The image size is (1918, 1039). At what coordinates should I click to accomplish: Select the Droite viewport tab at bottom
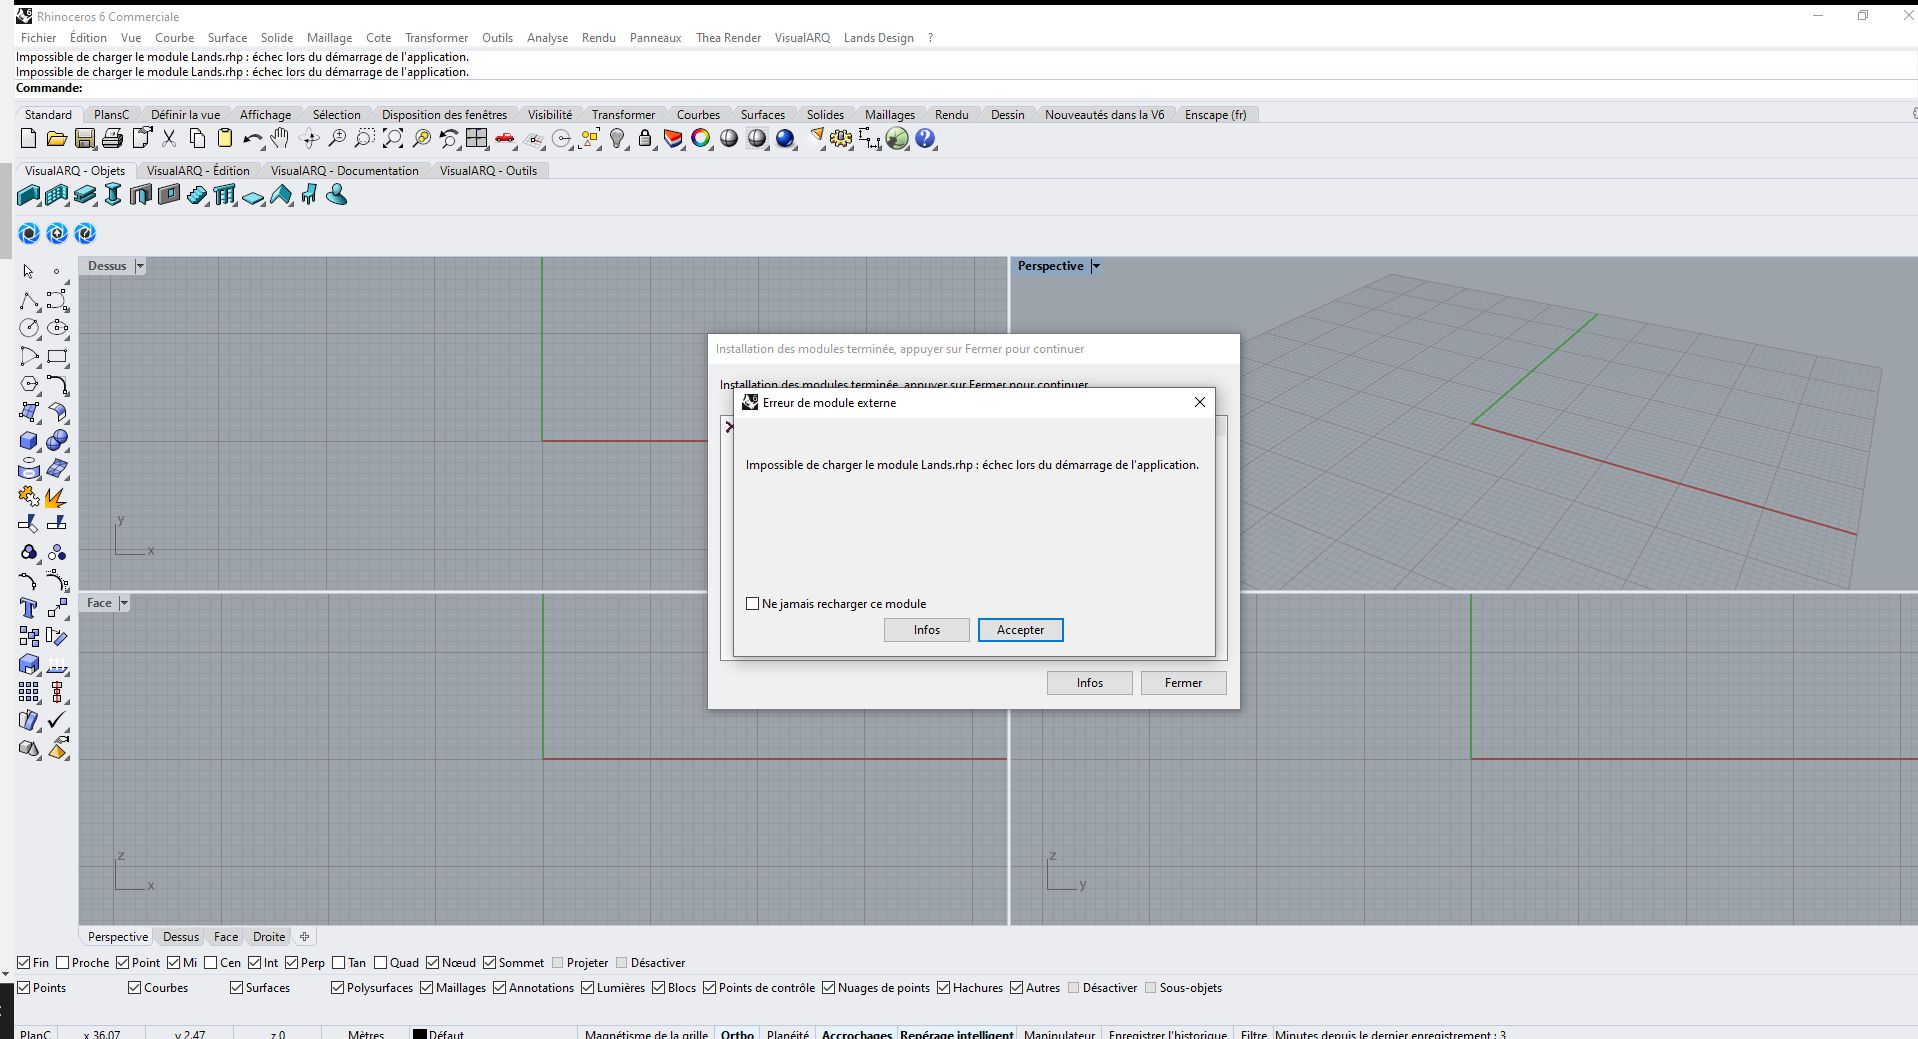(269, 937)
